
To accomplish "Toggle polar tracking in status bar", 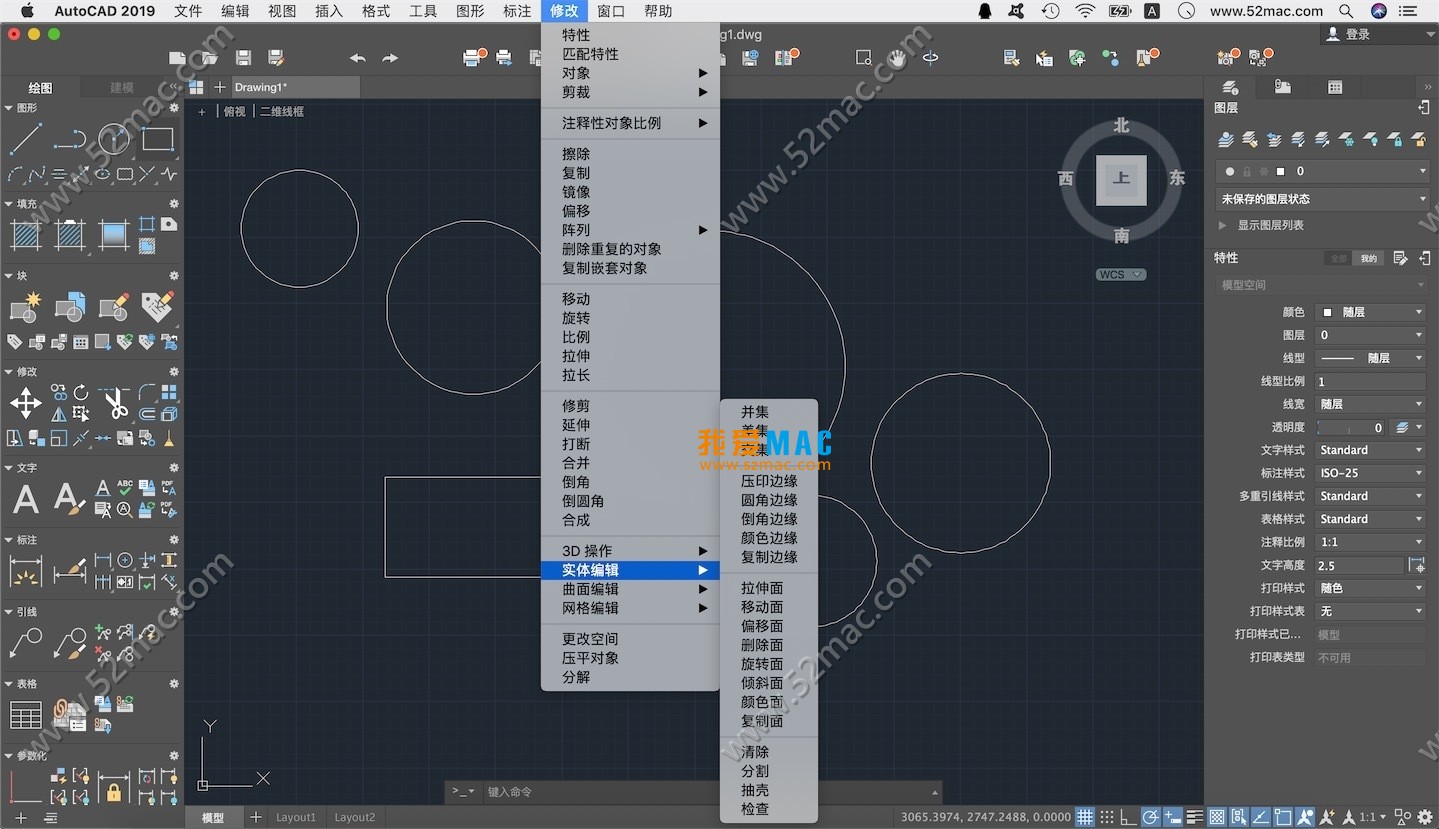I will pos(1150,817).
